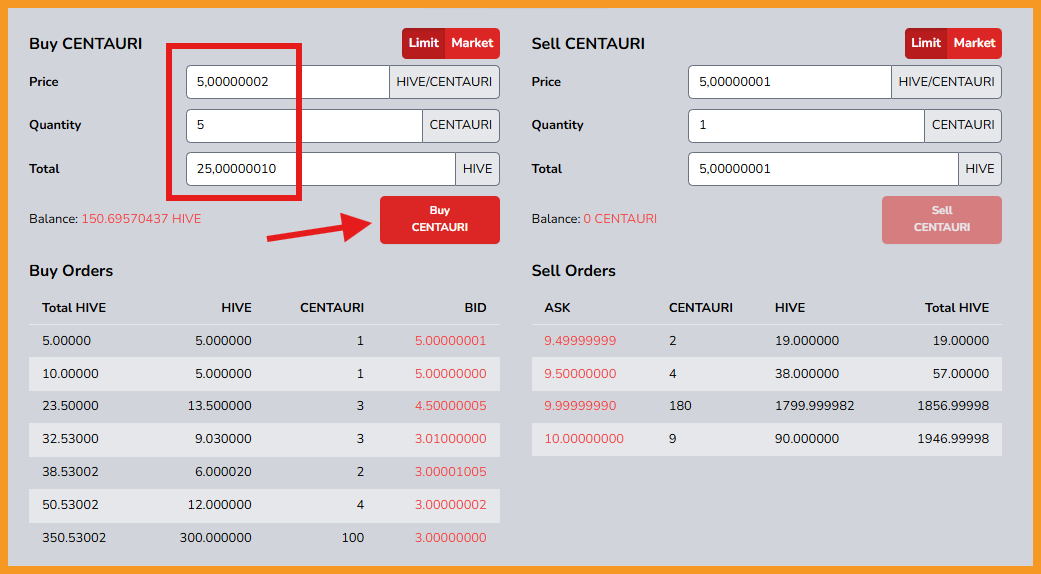Screen dimensions: 1041x574
Task: Click the bid price 5.00000000
Action: click(451, 374)
